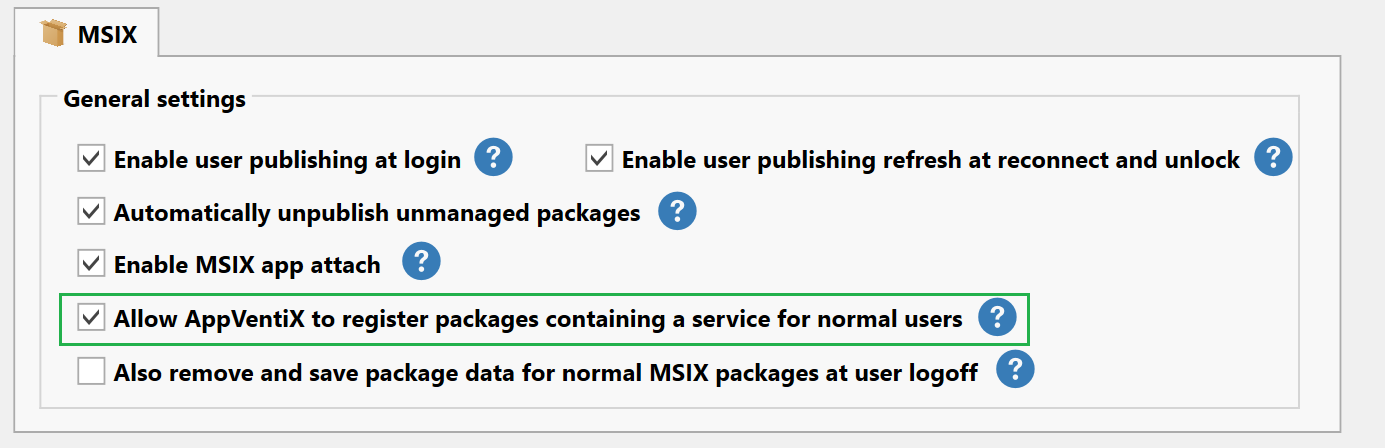Click the 'Enable MSIX app attach' label text
The width and height of the screenshot is (1385, 448).
click(x=247, y=265)
